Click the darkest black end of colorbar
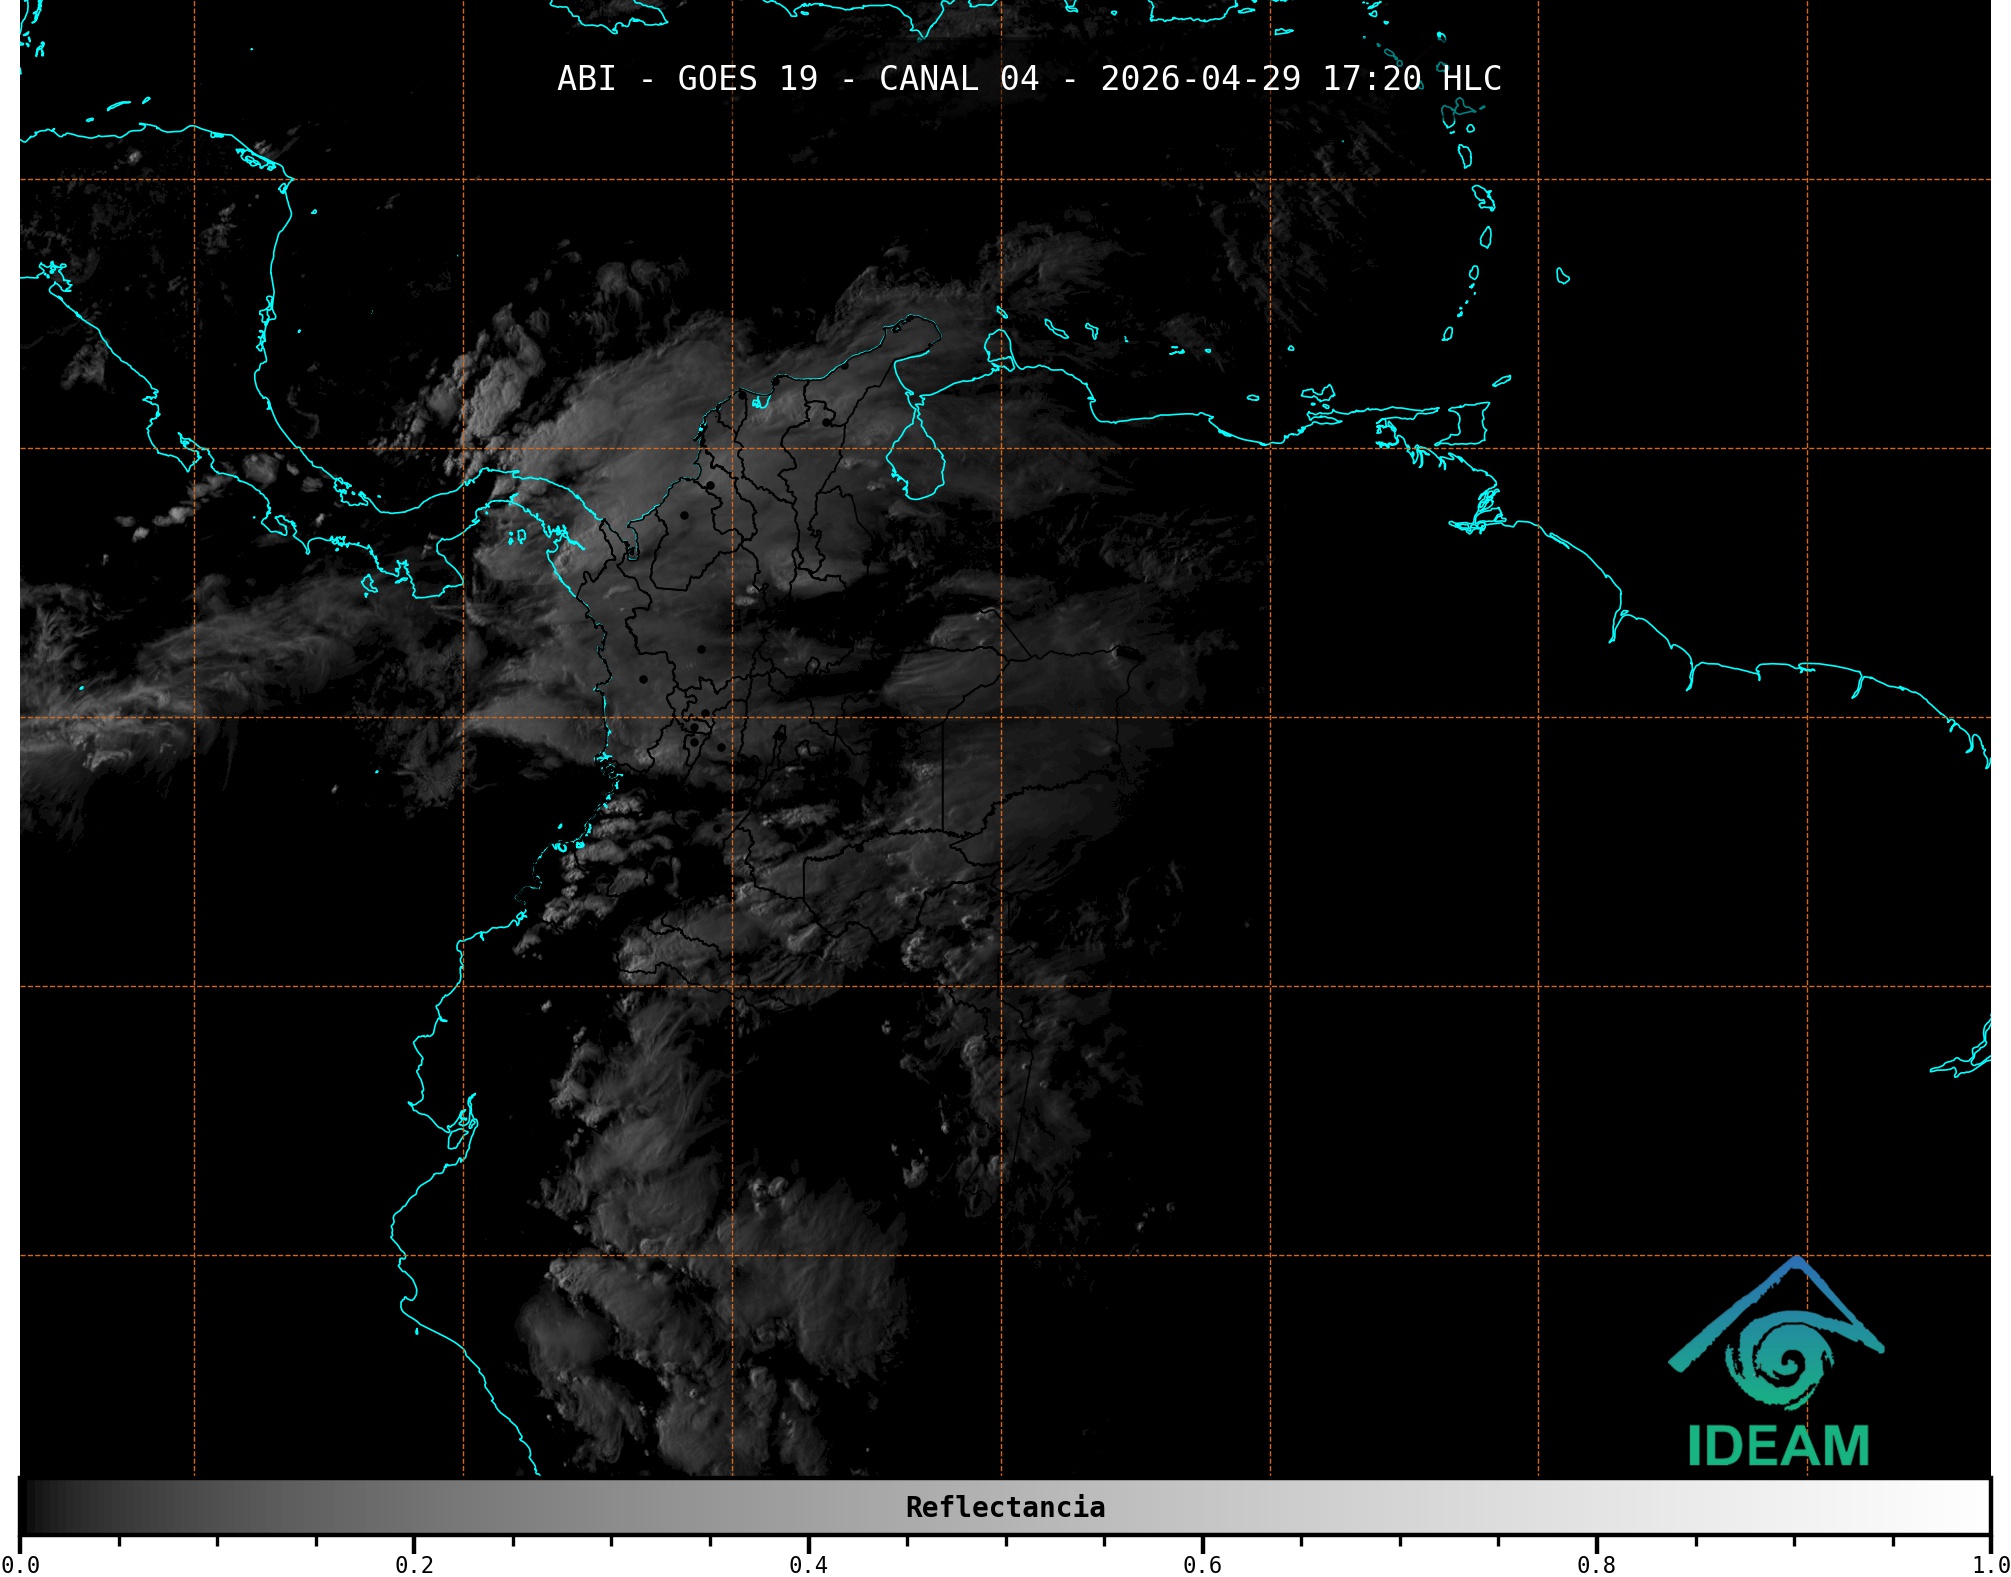The height and width of the screenshot is (1577, 2011). [x=32, y=1506]
